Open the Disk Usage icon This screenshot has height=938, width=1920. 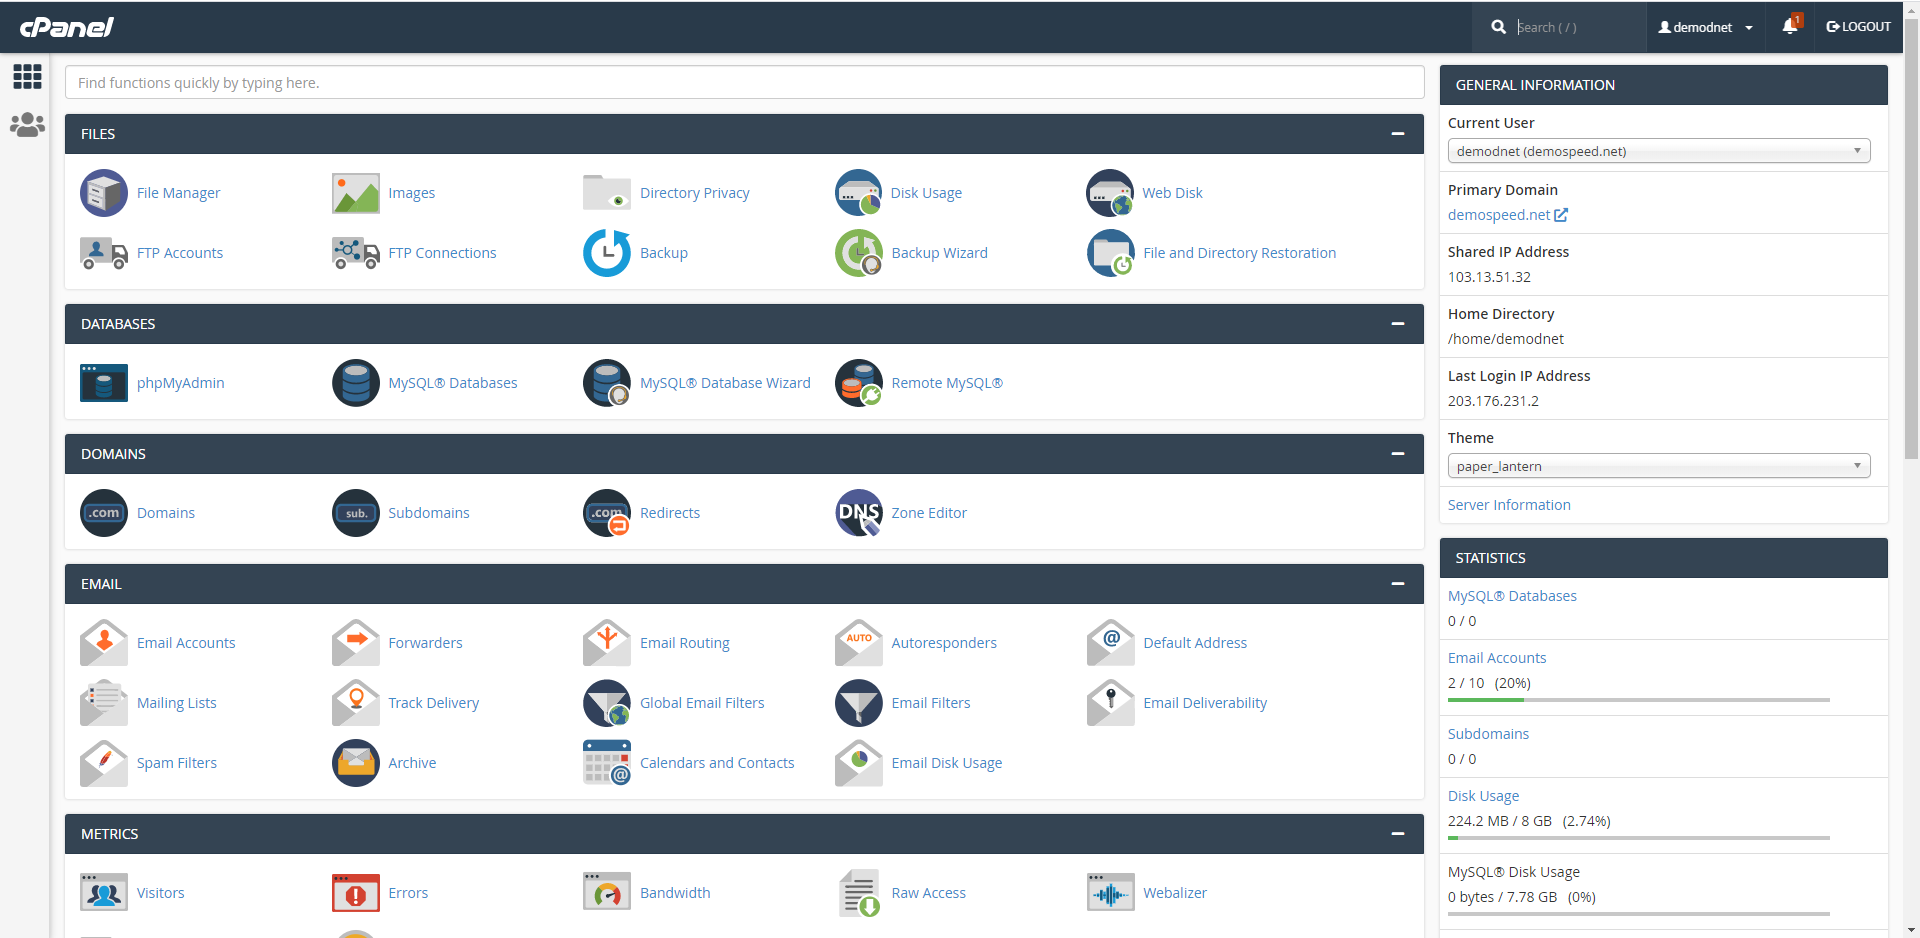[x=859, y=193]
